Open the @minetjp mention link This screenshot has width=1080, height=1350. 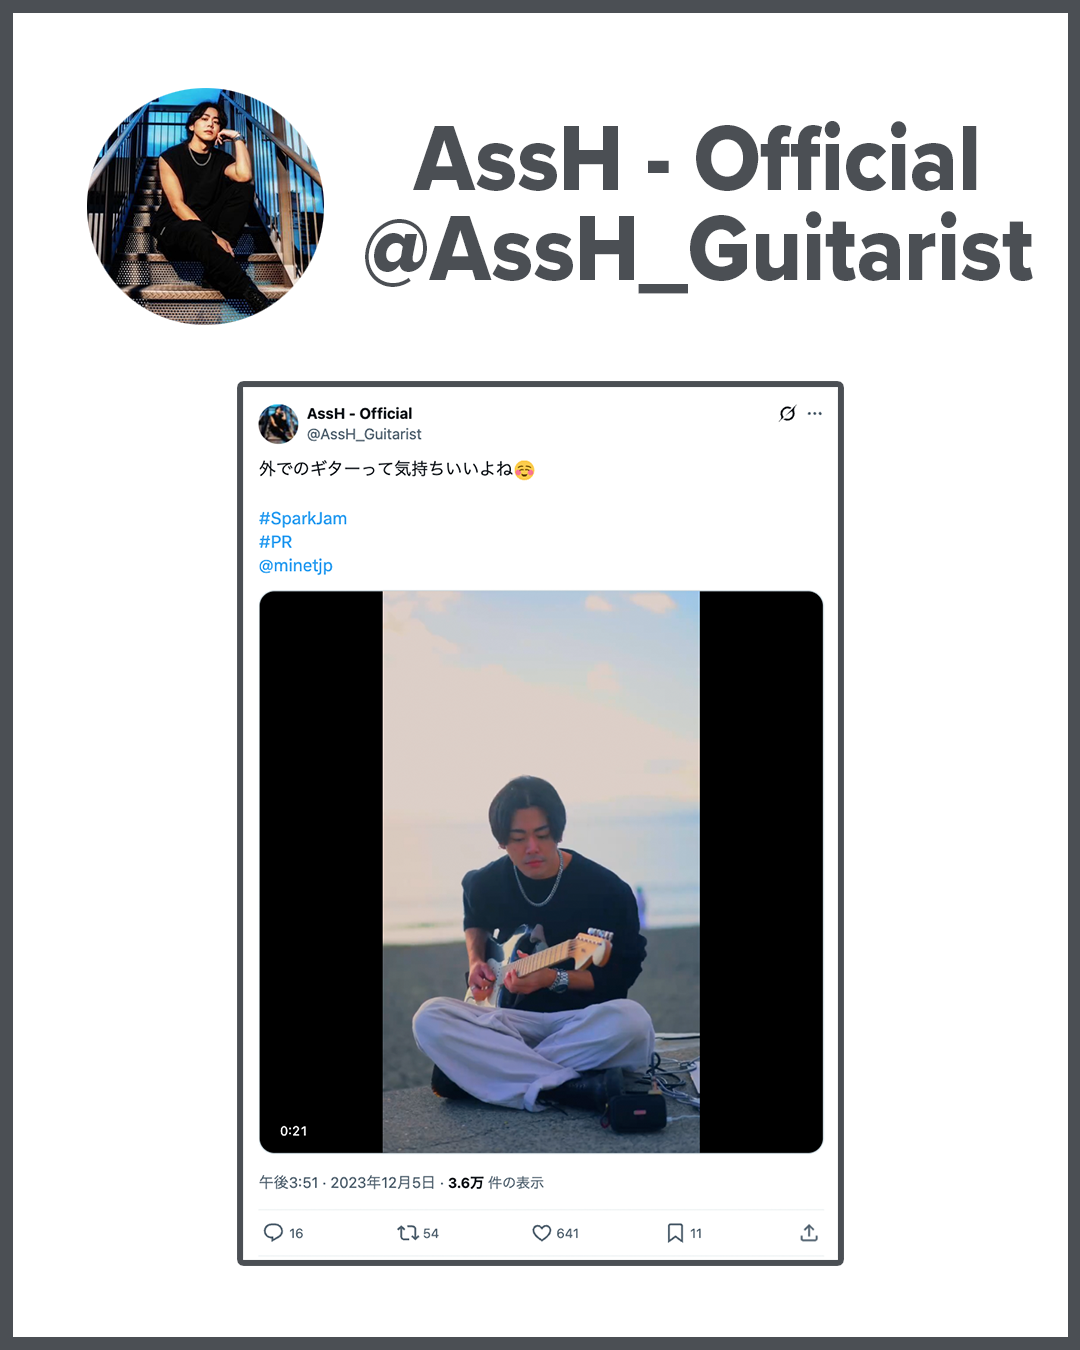296,565
